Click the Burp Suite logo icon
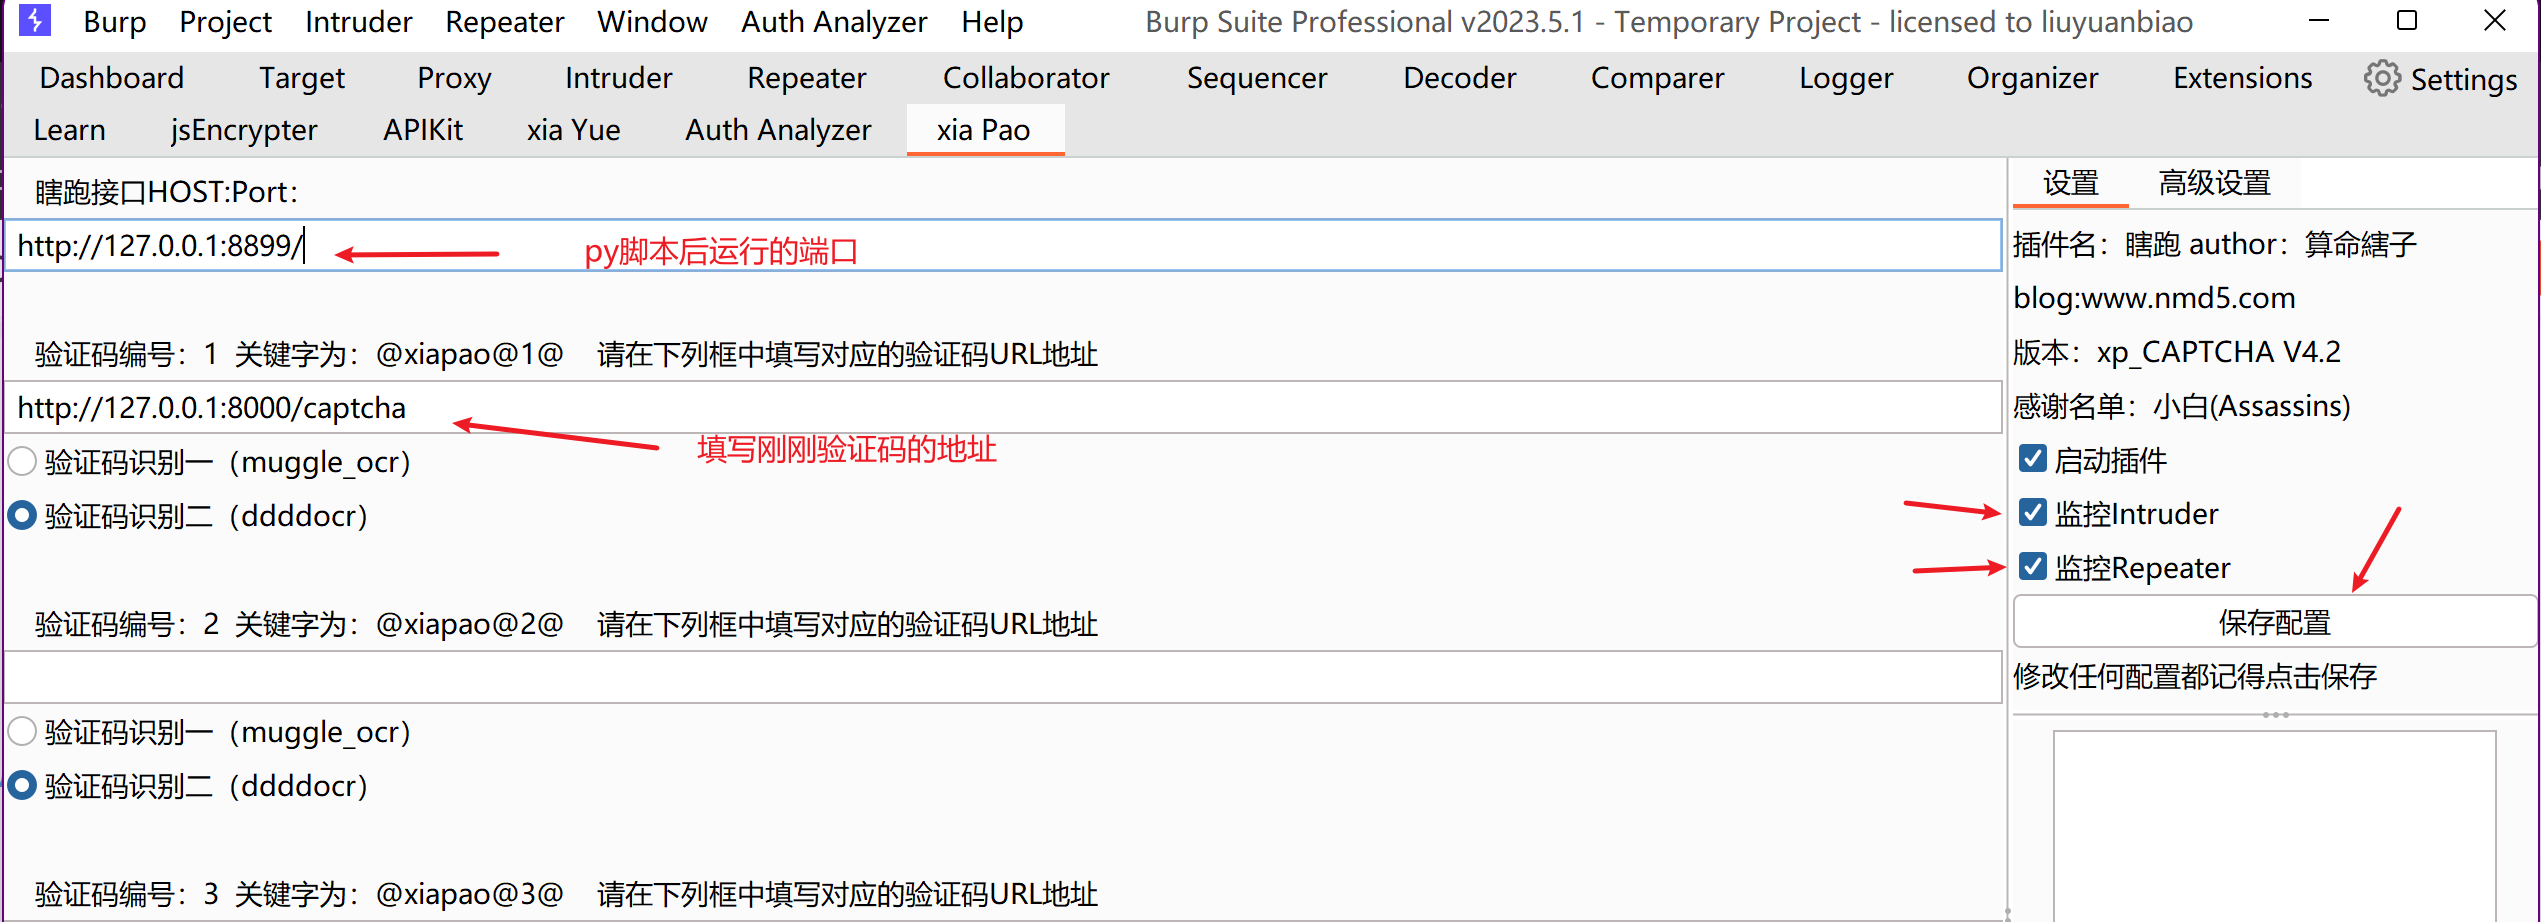Image resolution: width=2541 pixels, height=922 pixels. (x=34, y=20)
